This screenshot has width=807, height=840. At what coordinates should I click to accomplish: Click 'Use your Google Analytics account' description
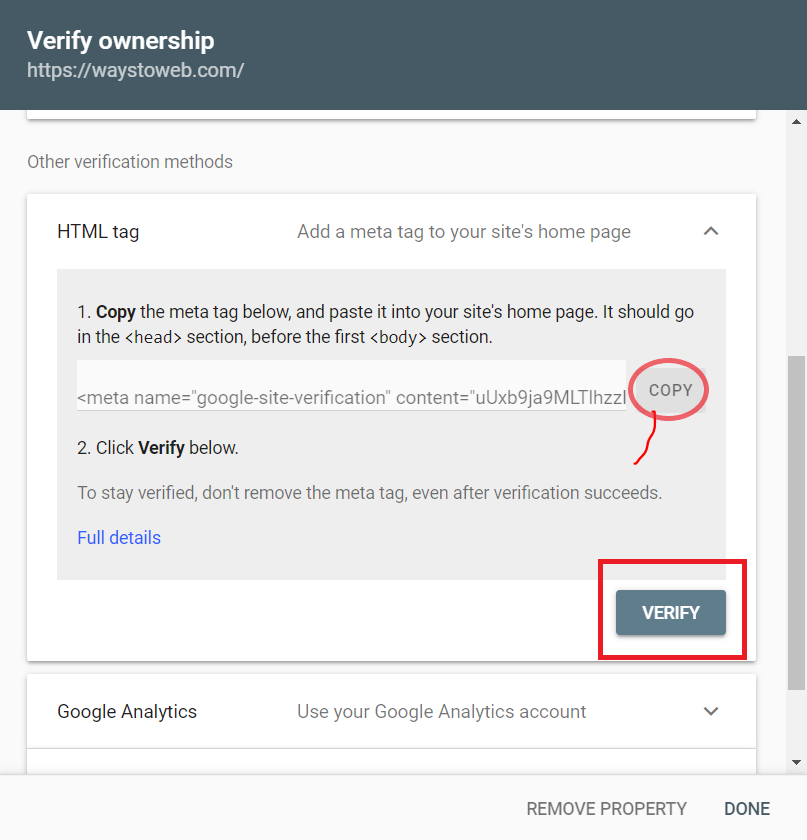coord(442,711)
